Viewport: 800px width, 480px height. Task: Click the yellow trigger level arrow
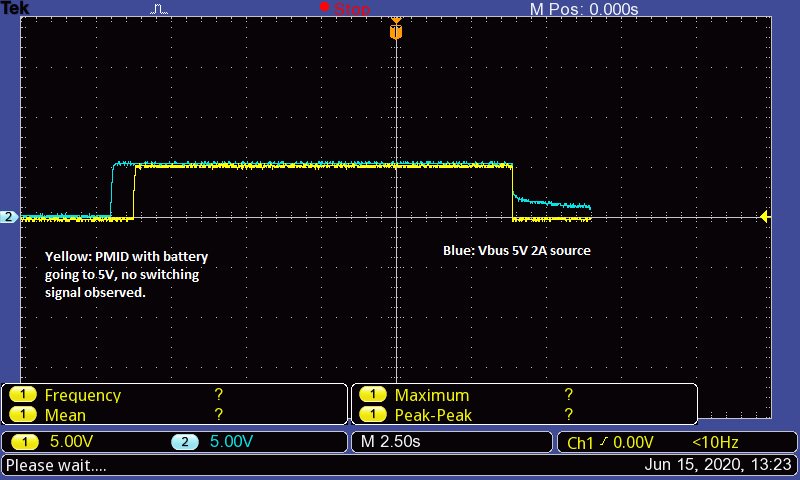tap(764, 217)
